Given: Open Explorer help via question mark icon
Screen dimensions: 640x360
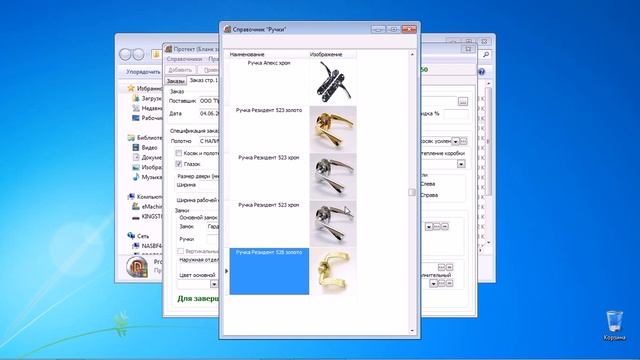Looking at the screenshot, I should 482,71.
